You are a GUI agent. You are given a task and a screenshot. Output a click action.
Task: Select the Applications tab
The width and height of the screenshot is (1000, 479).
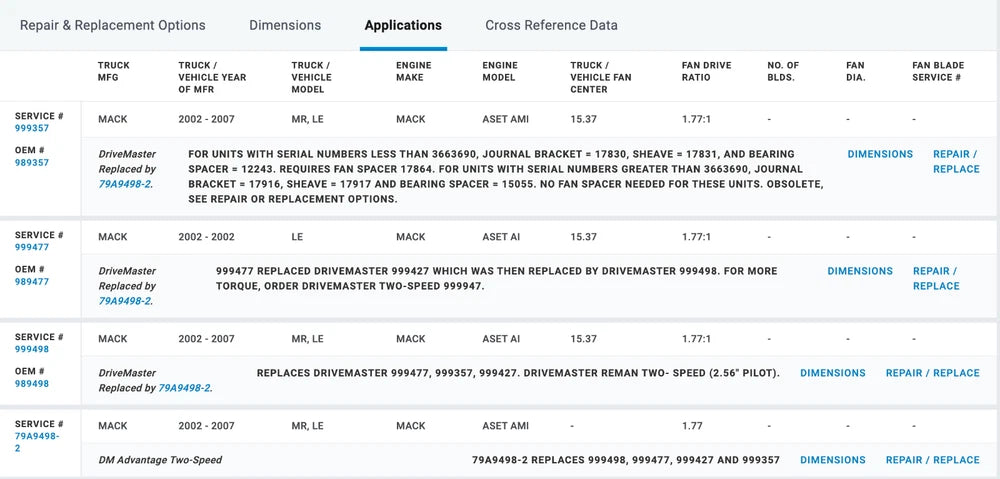coord(403,25)
